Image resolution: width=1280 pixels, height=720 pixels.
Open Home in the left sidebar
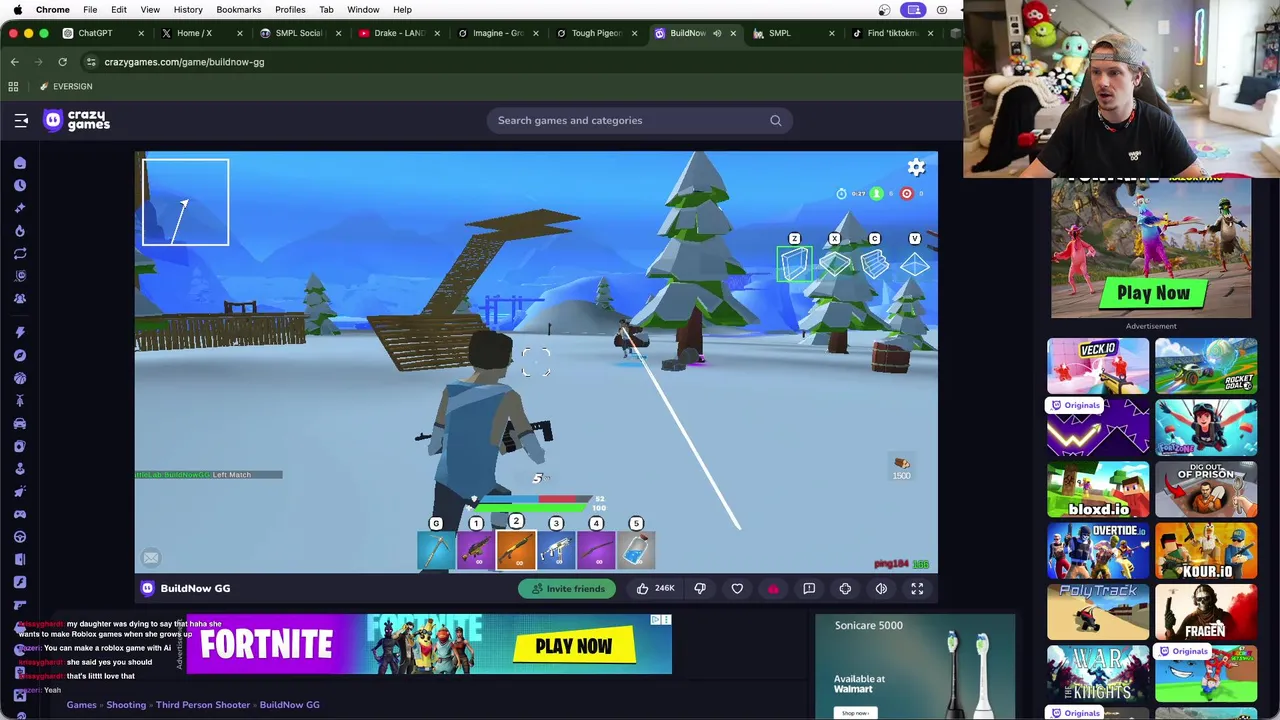click(19, 163)
